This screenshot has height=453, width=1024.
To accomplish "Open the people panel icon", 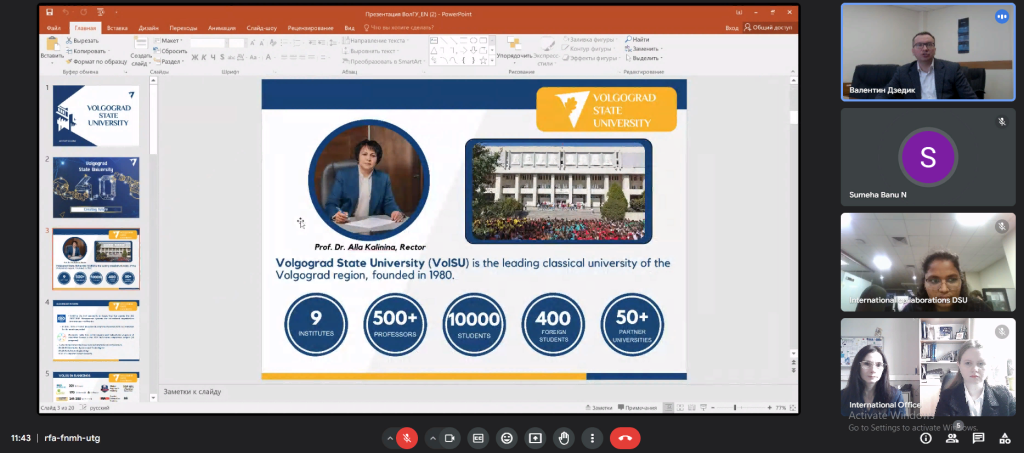I will (x=952, y=438).
